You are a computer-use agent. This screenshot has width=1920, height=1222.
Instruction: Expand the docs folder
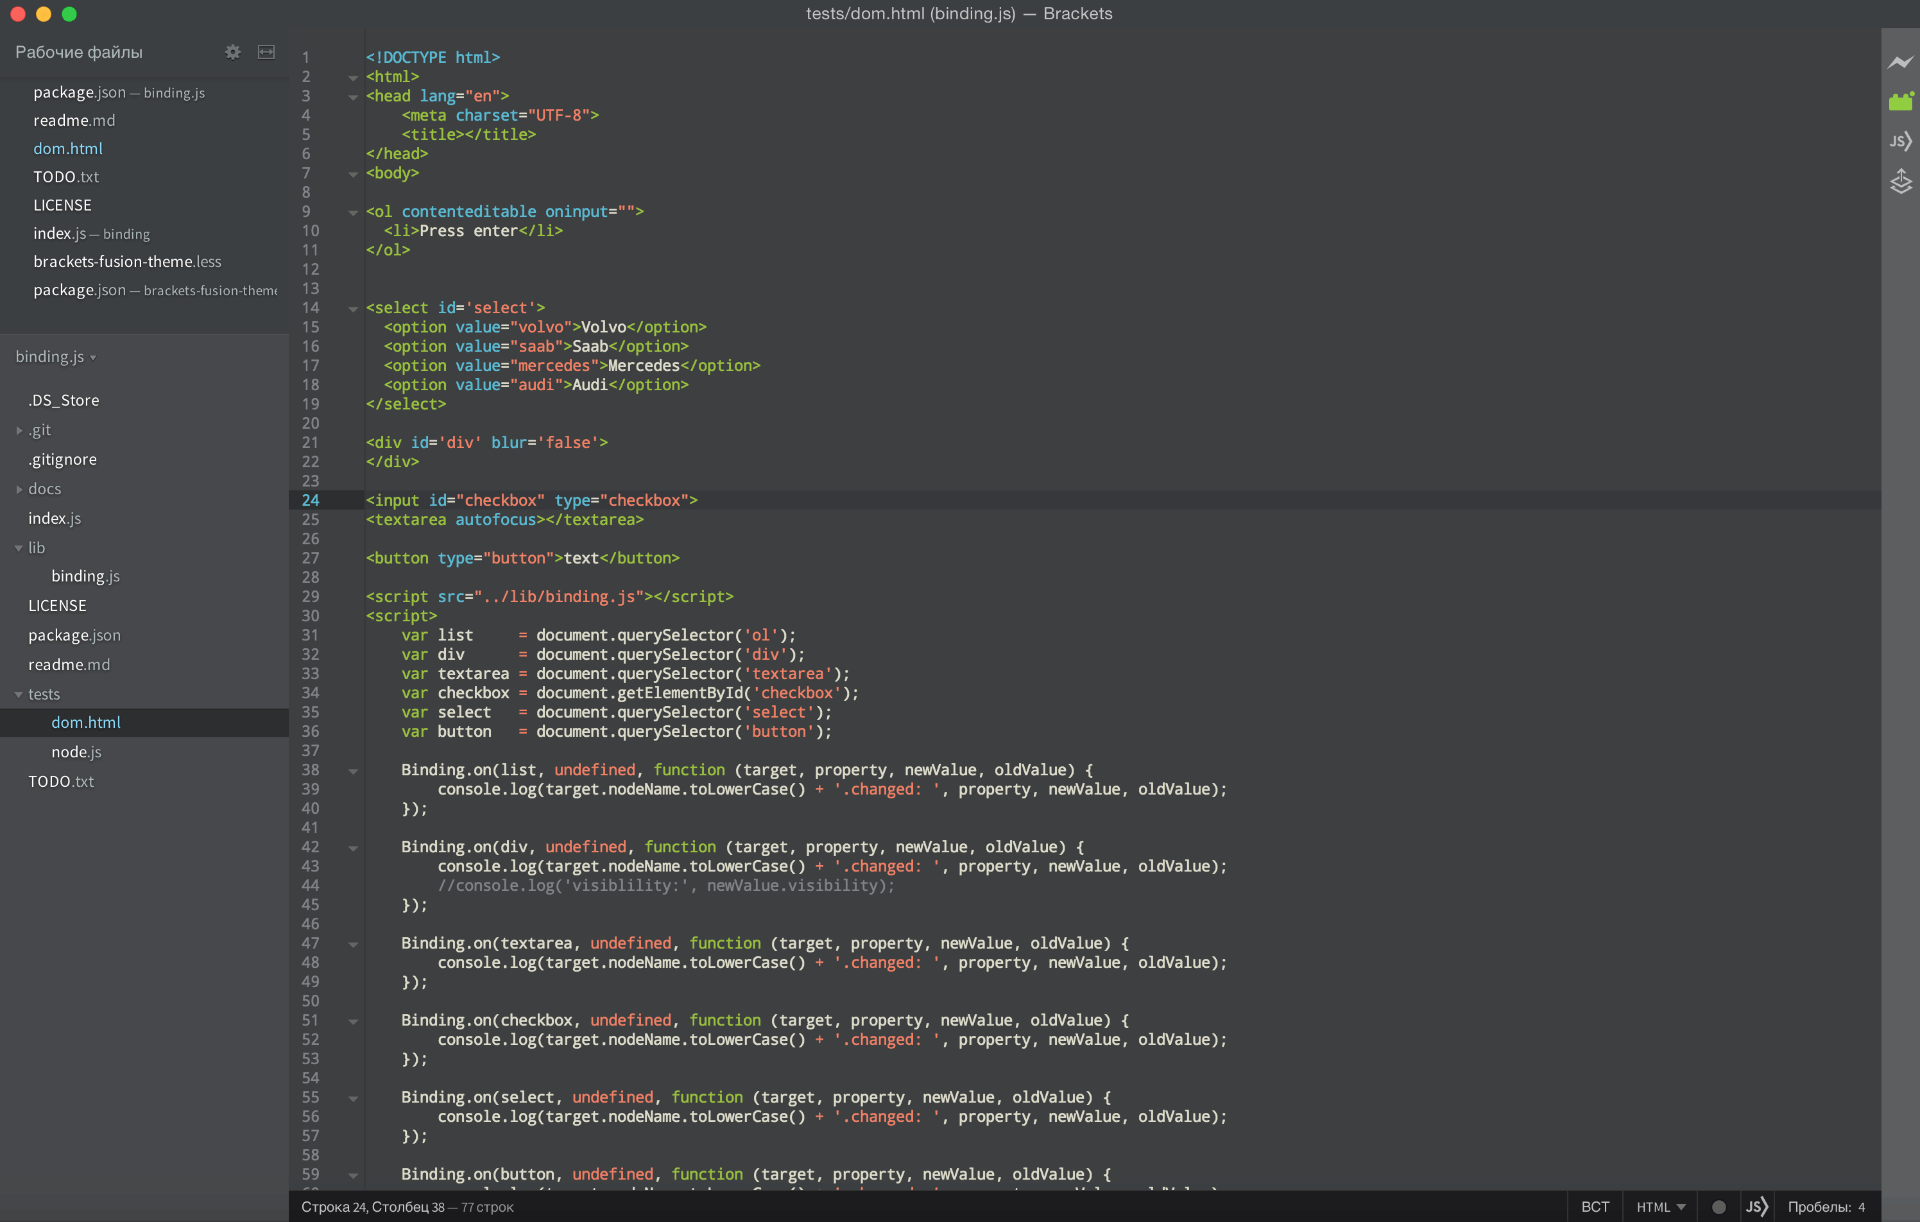click(x=44, y=489)
